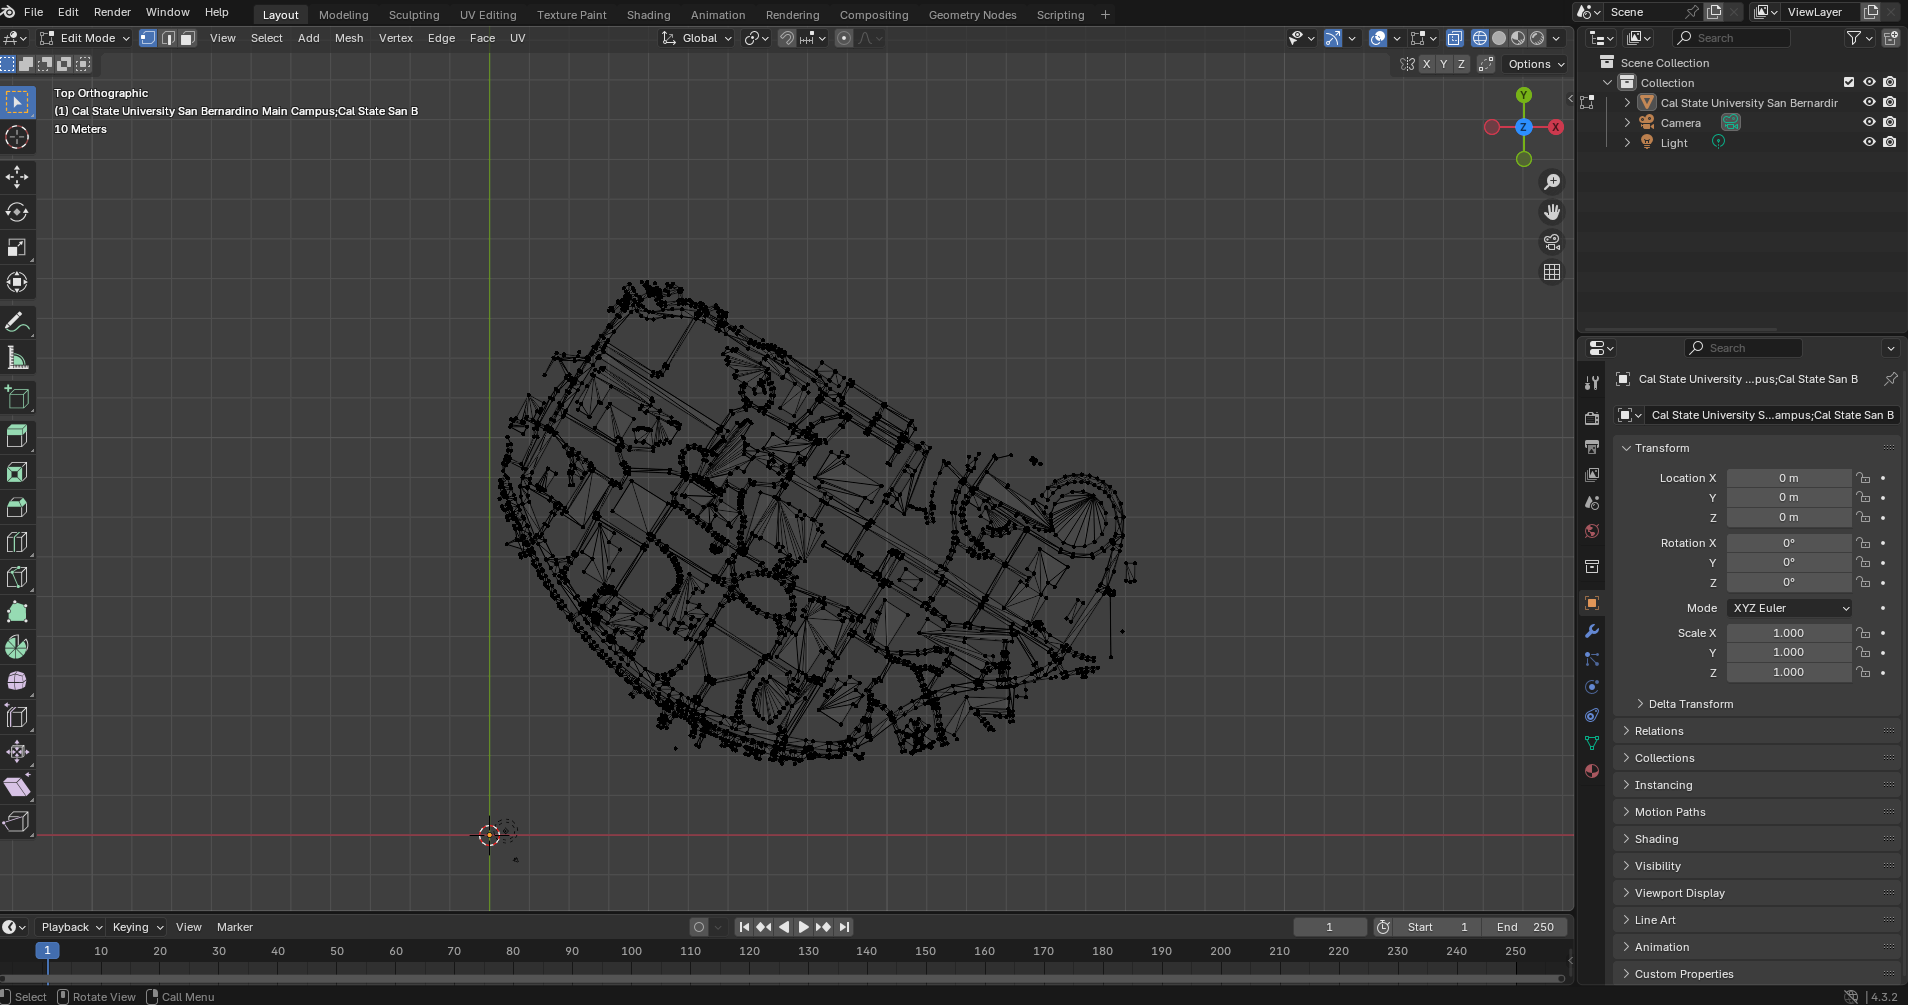Click the Location X value field

tap(1788, 478)
